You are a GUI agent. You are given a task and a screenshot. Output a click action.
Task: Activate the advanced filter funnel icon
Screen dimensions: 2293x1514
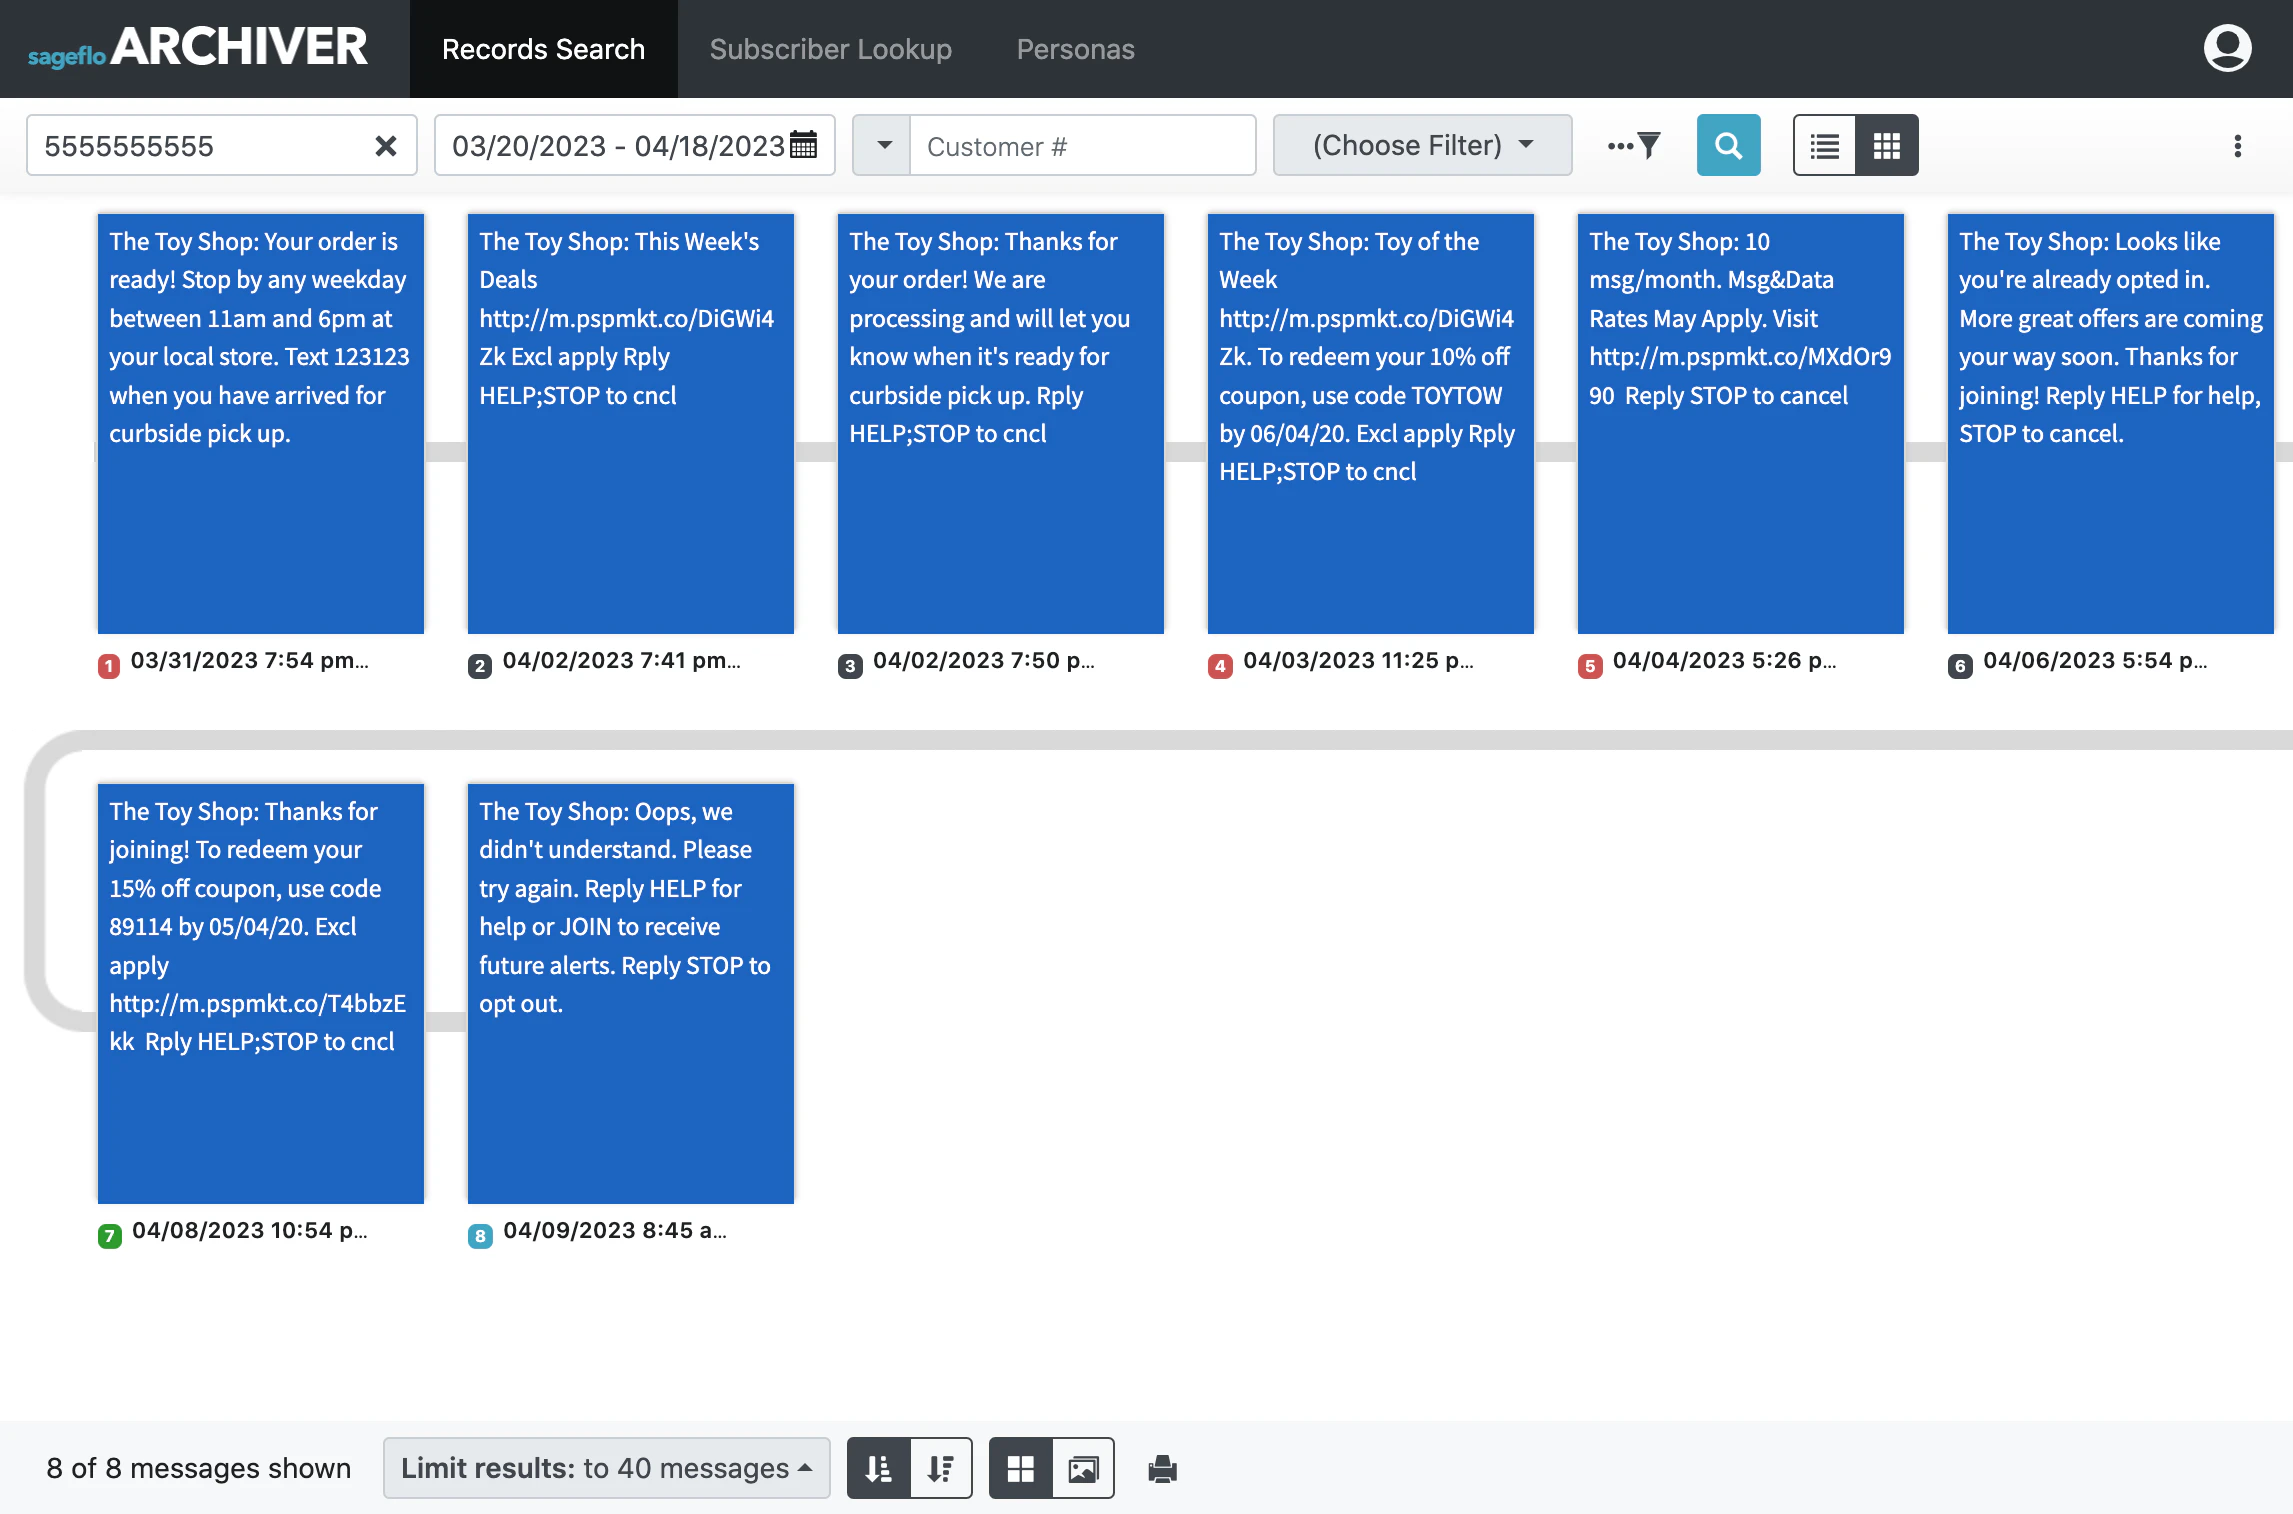[1646, 145]
